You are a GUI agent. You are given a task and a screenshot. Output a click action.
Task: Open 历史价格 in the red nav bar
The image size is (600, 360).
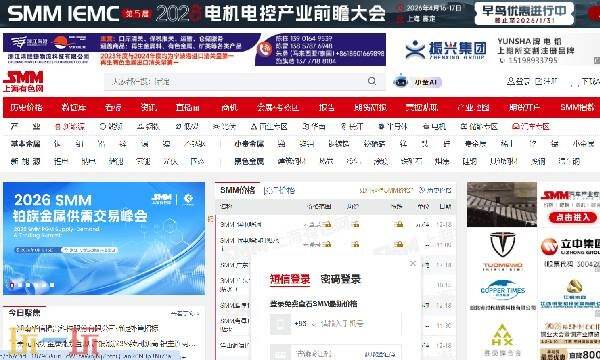click(x=26, y=108)
